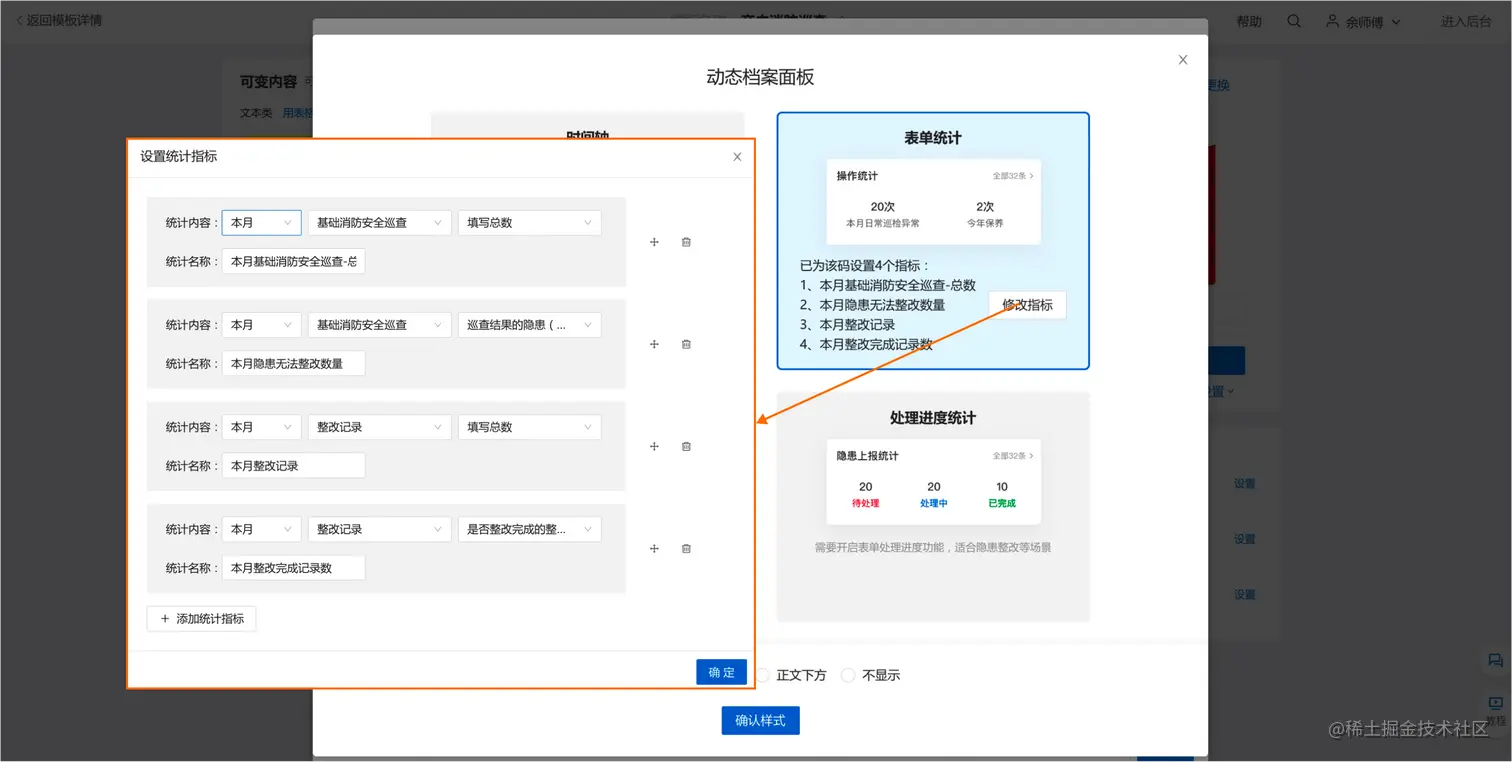The image size is (1512, 762).
Task: Open form dropdown in the 本月基础消防安全巡查-总数 row
Action: click(x=379, y=223)
